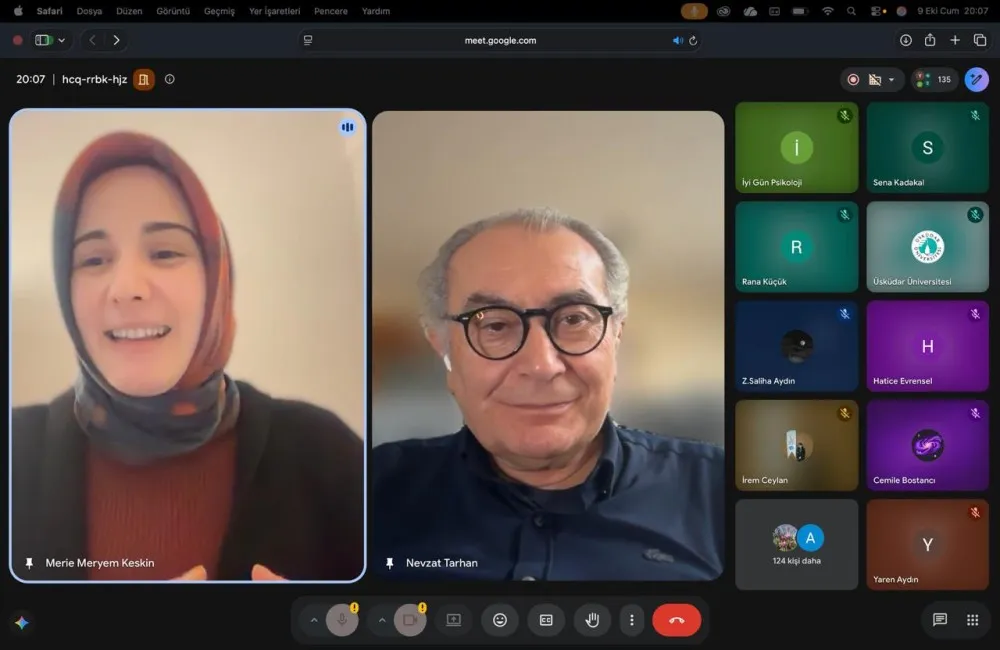Select the Sena Kadakal tile

(927, 147)
